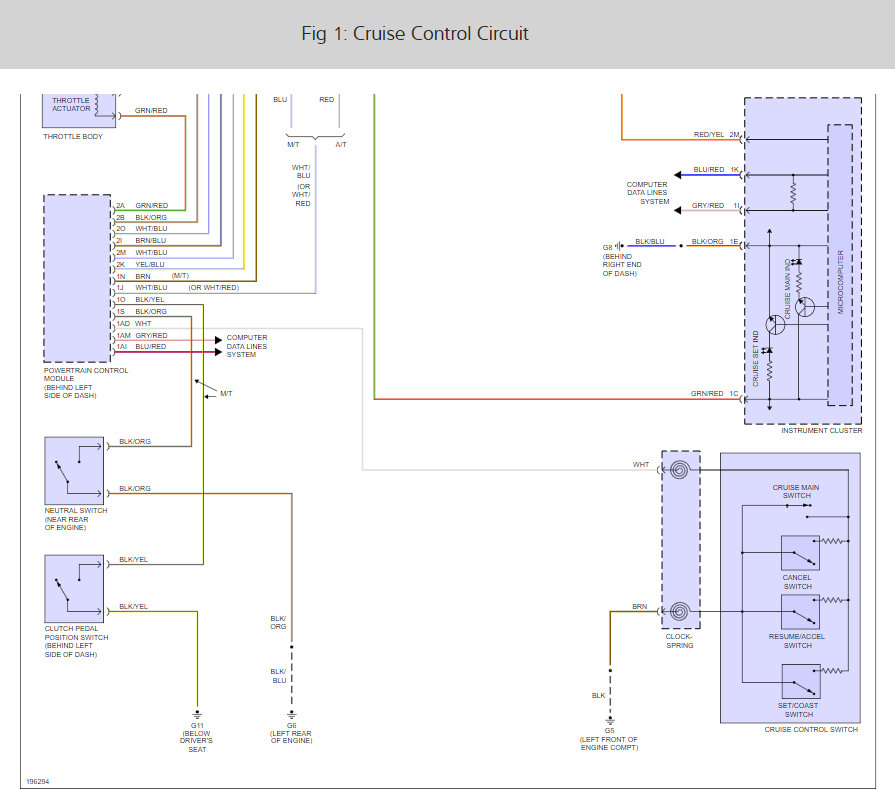Select the GRY/RED 1I pin label
Image resolution: width=895 pixels, height=795 pixels.
(x=716, y=205)
